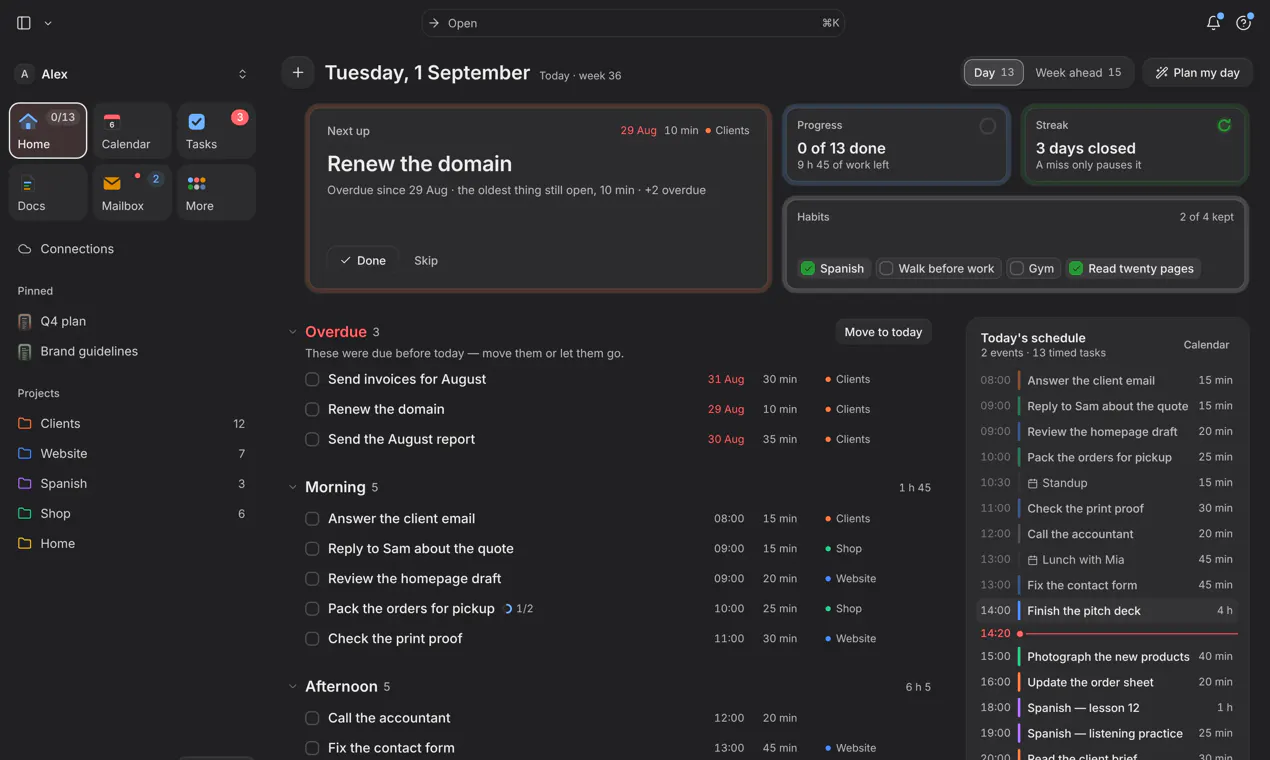
Task: Open the Spanish project folder
Action: pos(130,483)
